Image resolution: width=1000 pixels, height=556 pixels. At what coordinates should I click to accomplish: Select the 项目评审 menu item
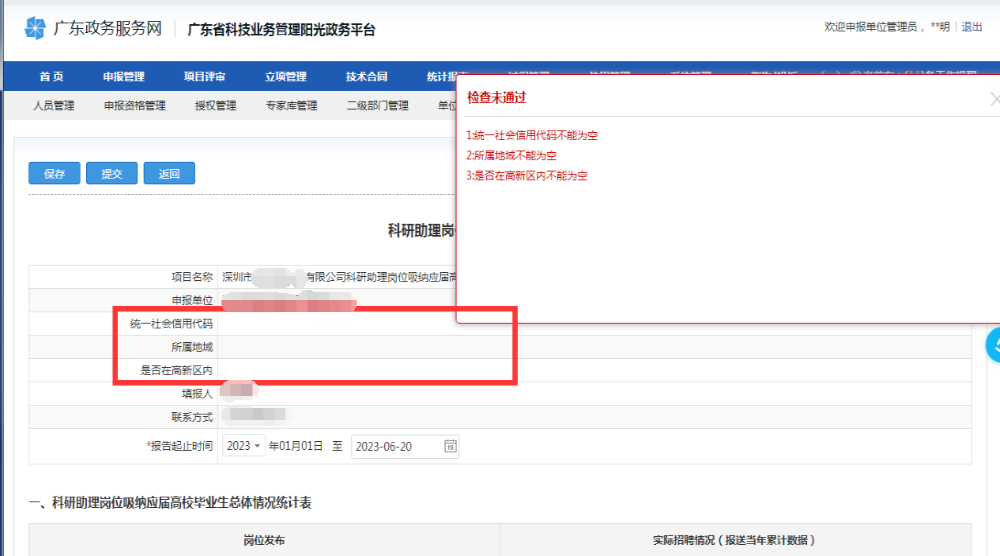204,77
